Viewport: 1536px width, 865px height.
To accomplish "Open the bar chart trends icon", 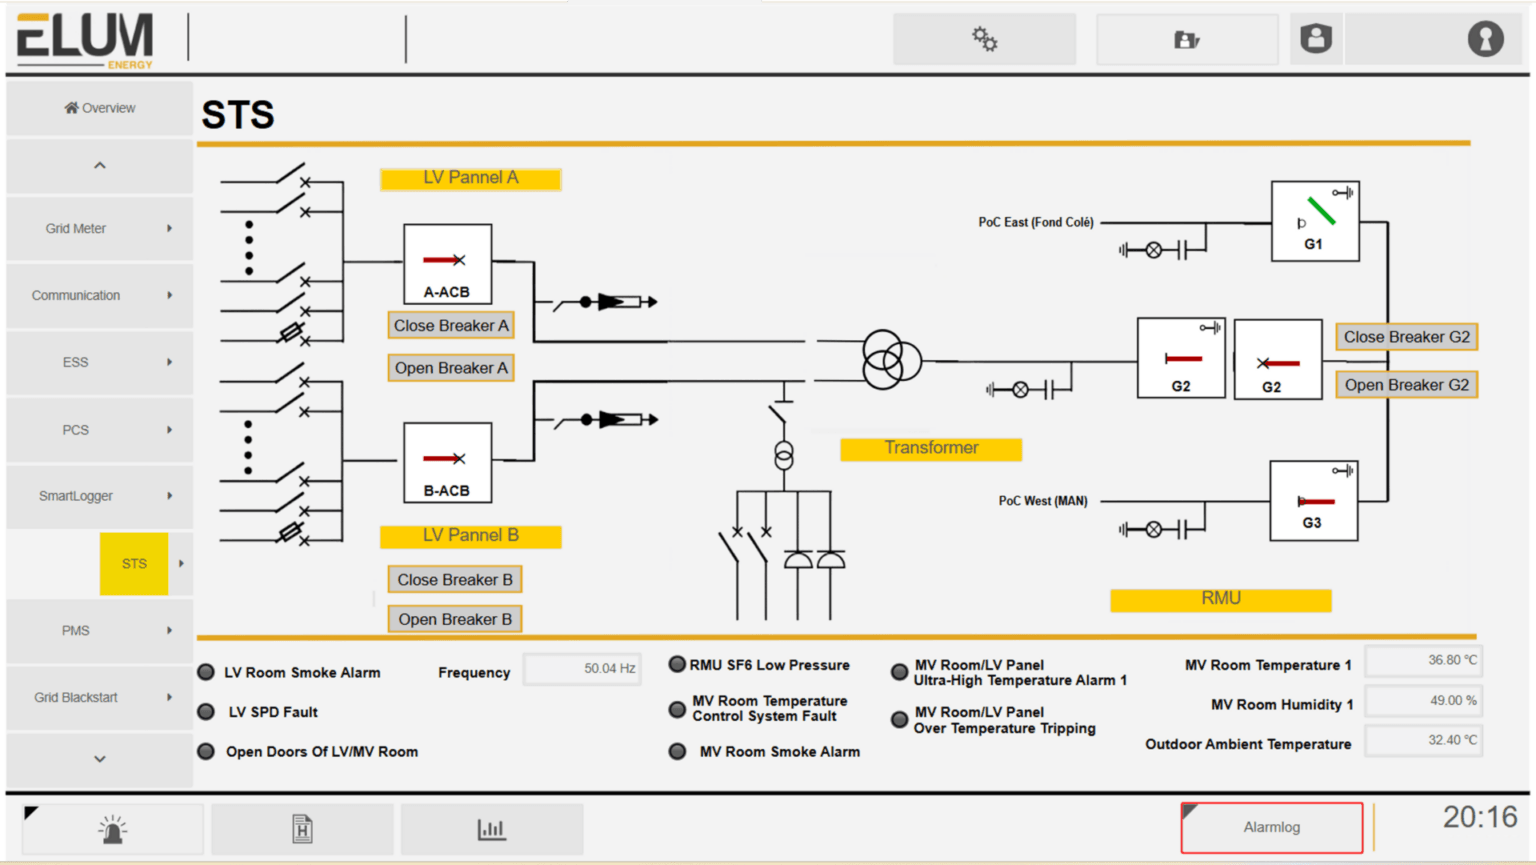I will (491, 828).
